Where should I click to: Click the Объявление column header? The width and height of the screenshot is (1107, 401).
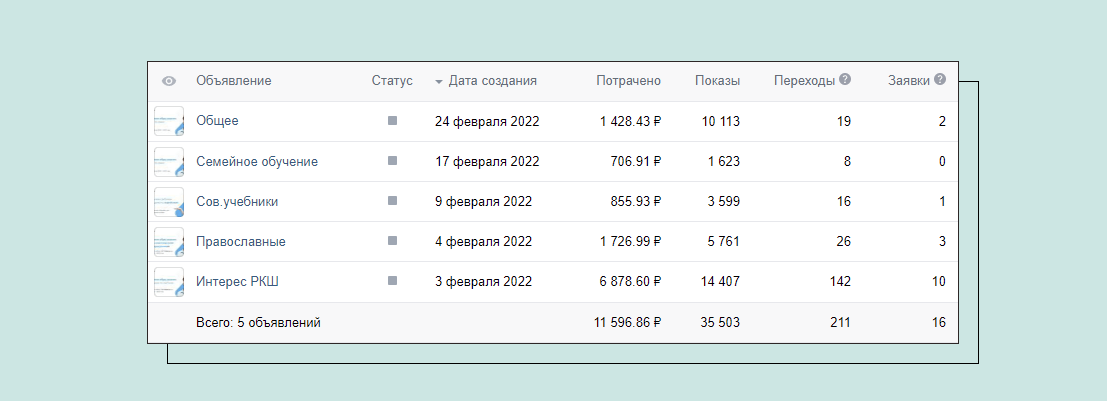[x=233, y=81]
